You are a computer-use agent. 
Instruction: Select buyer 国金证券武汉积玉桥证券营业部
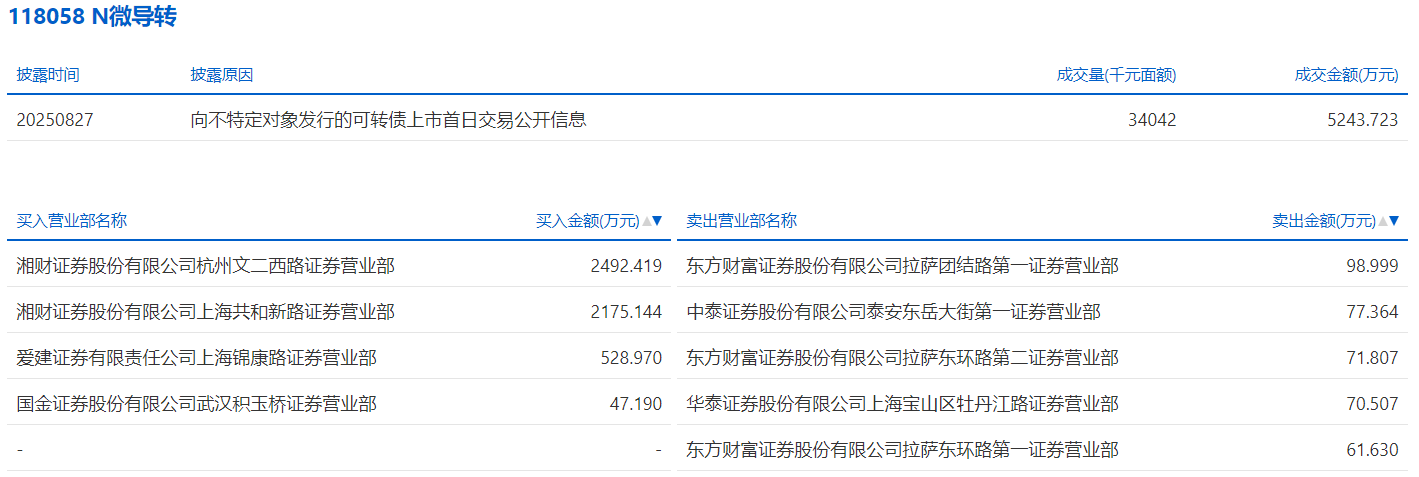(197, 404)
